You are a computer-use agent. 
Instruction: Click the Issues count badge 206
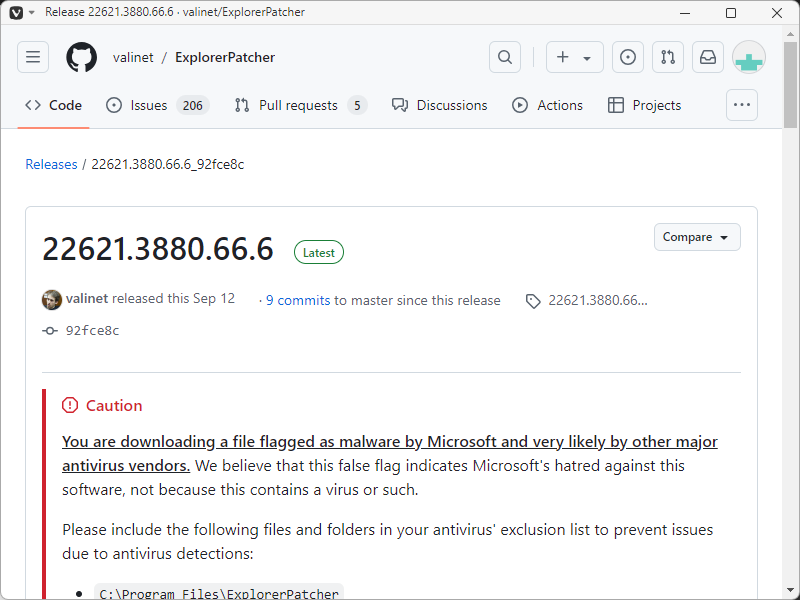click(193, 106)
